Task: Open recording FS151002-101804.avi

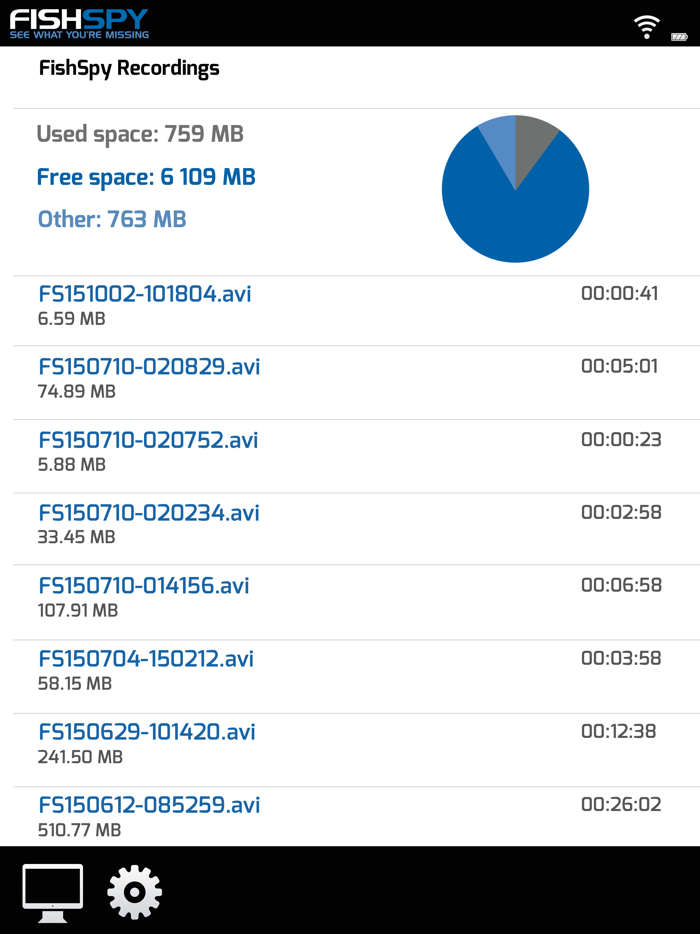Action: tap(356, 310)
